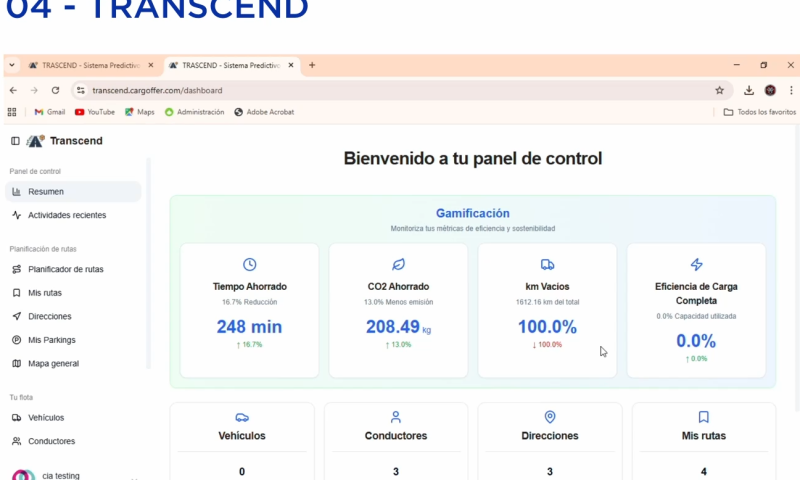Bookmark this page with the star icon
Image resolution: width=800 pixels, height=480 pixels.
(x=719, y=90)
